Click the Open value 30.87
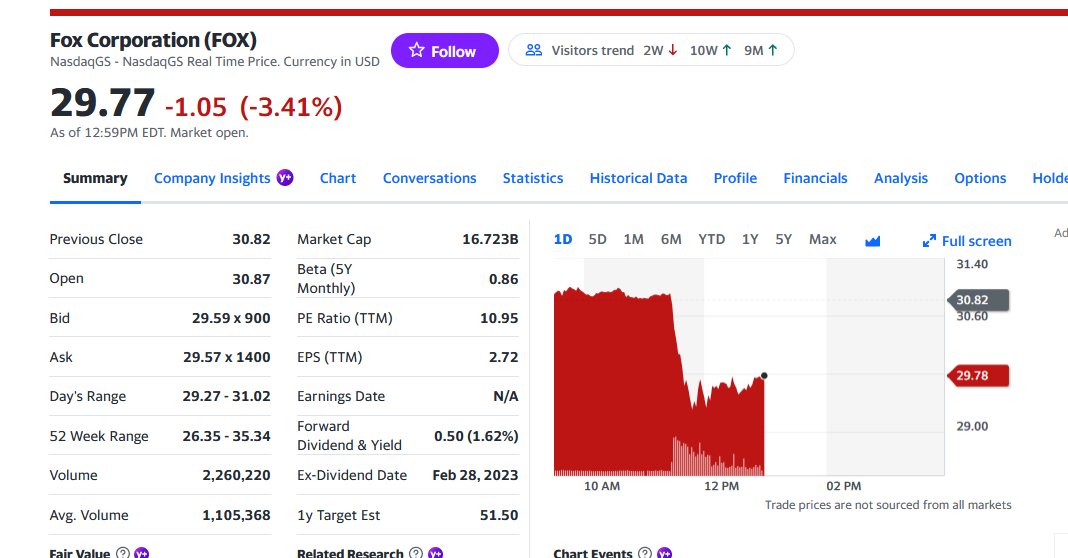The width and height of the screenshot is (1068, 558). coord(251,279)
